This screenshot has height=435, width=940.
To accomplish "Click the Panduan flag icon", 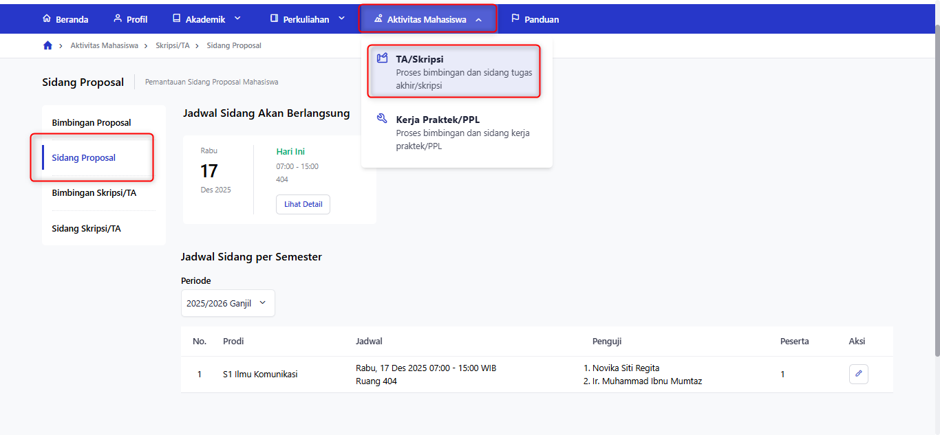I will (x=515, y=19).
